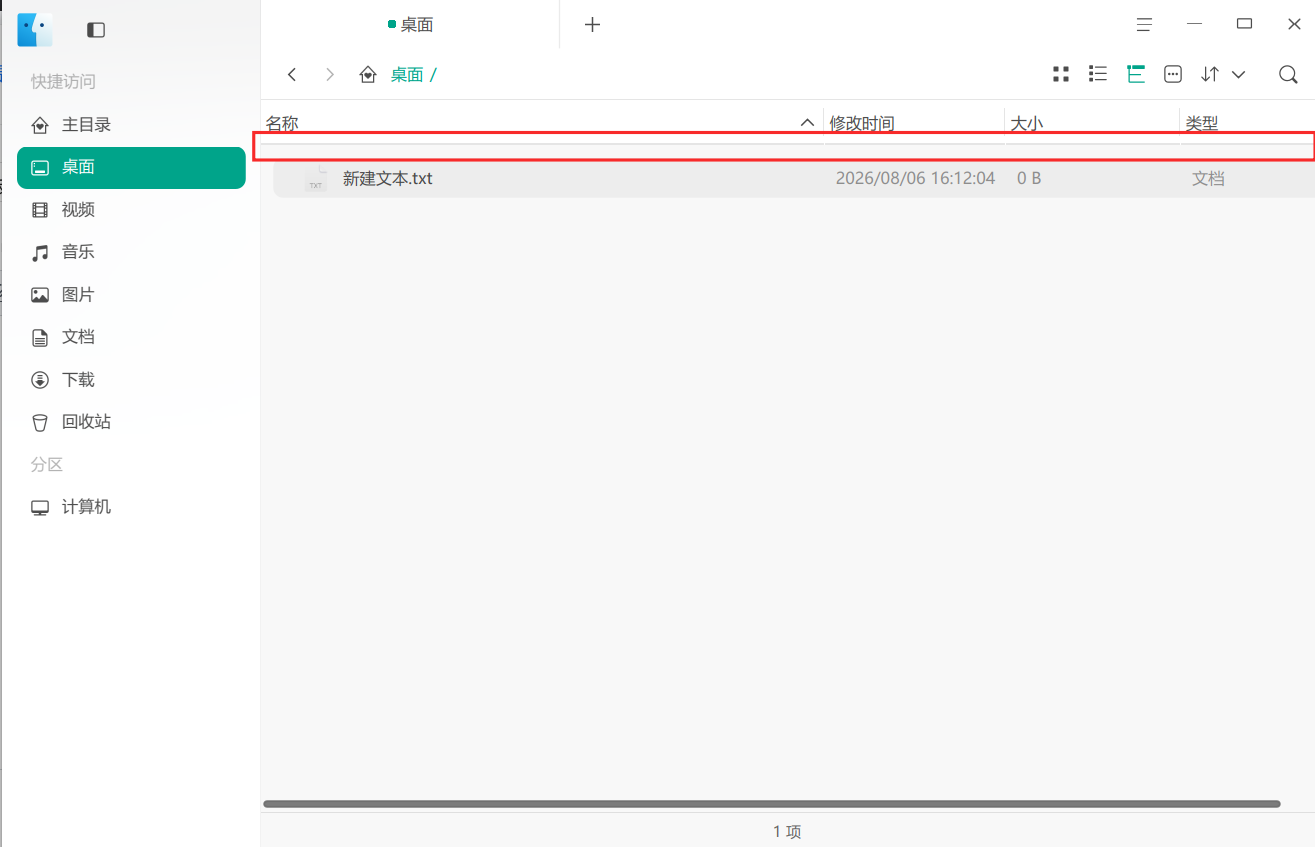1315x847 pixels.
Task: Go back to the previous folder
Action: 292,74
